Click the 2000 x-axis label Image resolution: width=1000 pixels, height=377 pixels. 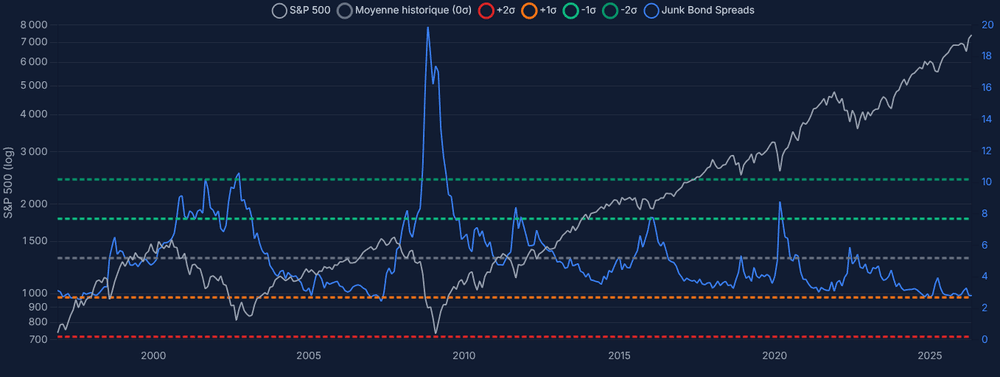click(x=152, y=355)
